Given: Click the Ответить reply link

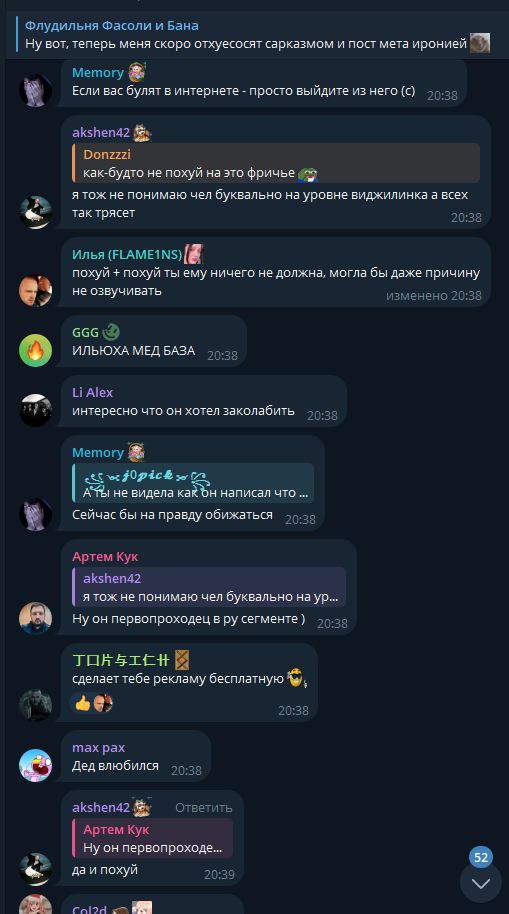Looking at the screenshot, I should coord(203,807).
